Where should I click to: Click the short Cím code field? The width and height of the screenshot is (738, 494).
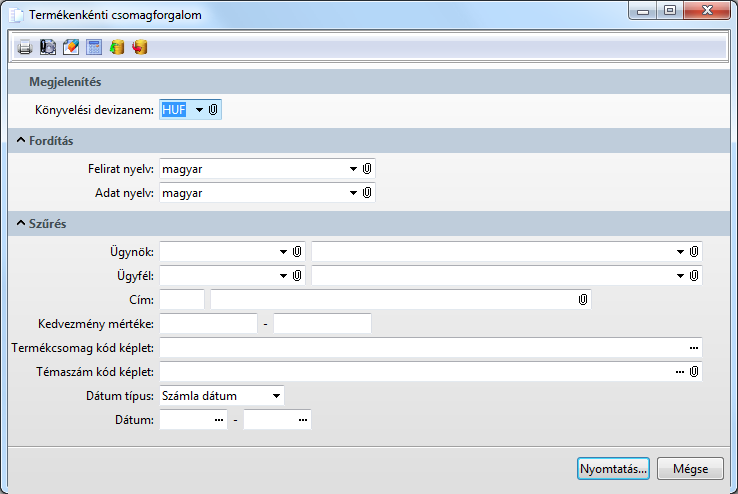pyautogui.click(x=182, y=300)
